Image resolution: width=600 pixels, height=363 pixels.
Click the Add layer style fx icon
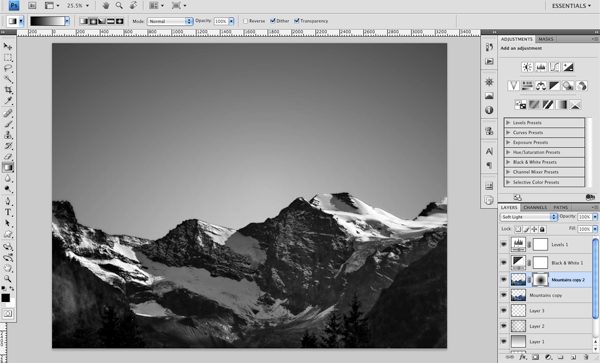coord(523,357)
